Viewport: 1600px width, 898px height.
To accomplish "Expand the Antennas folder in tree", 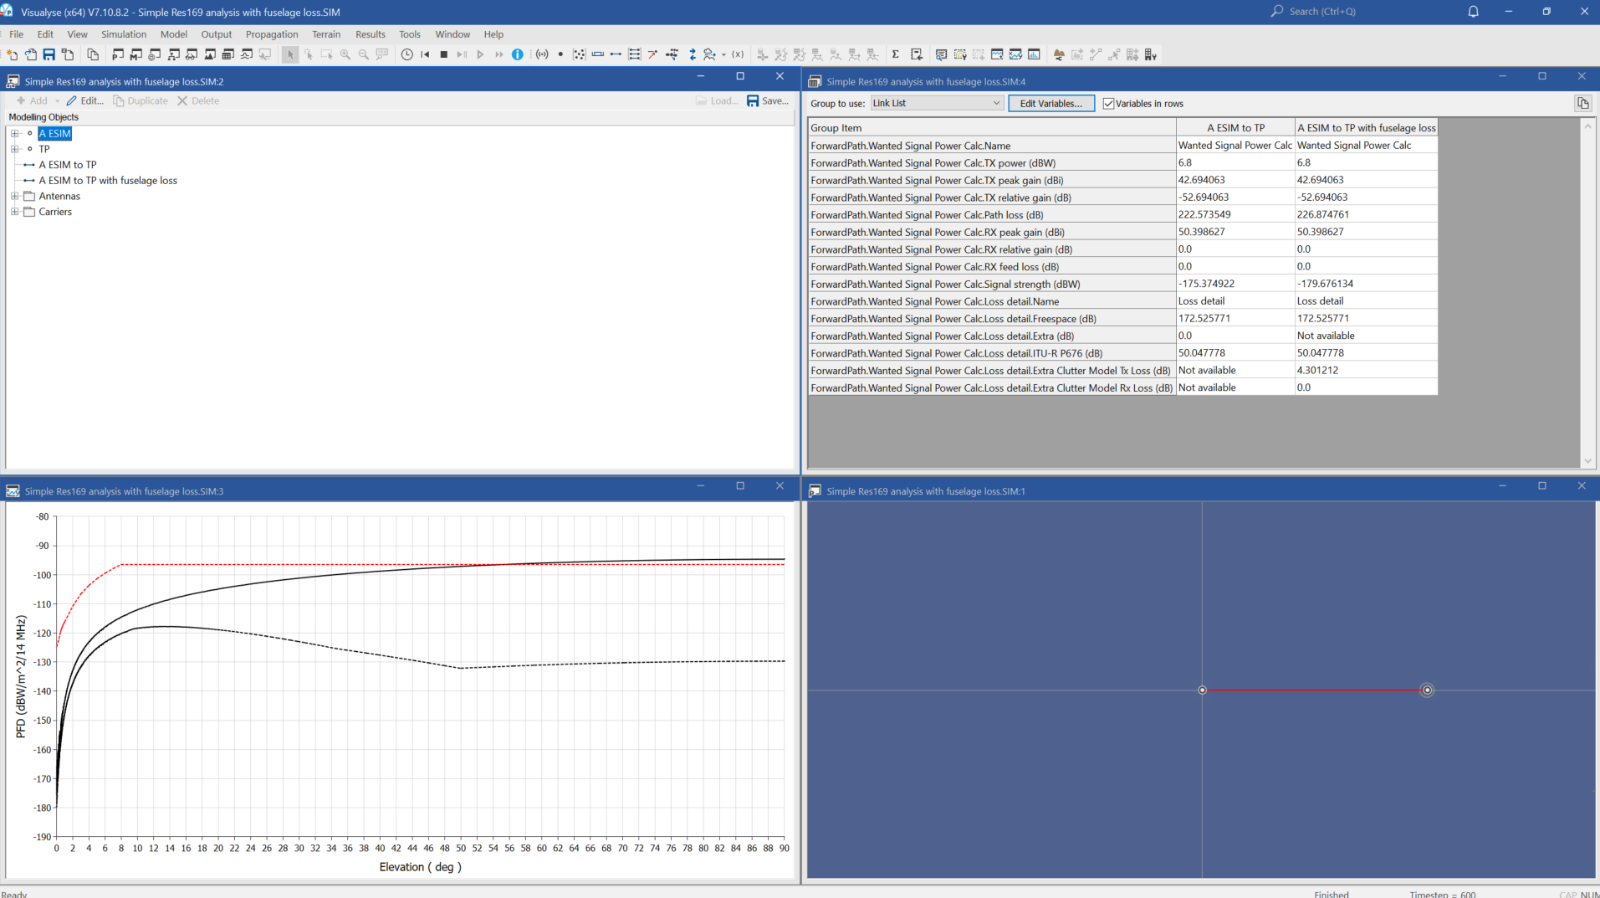I will click(x=15, y=197).
